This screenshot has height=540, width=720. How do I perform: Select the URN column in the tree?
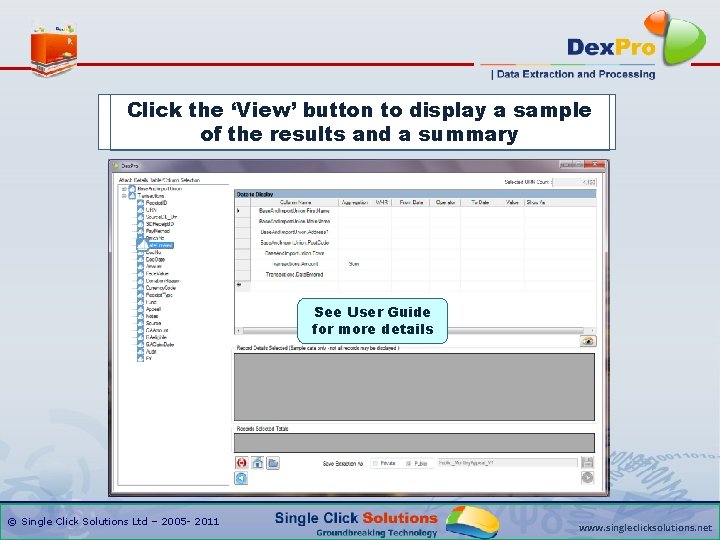(151, 210)
